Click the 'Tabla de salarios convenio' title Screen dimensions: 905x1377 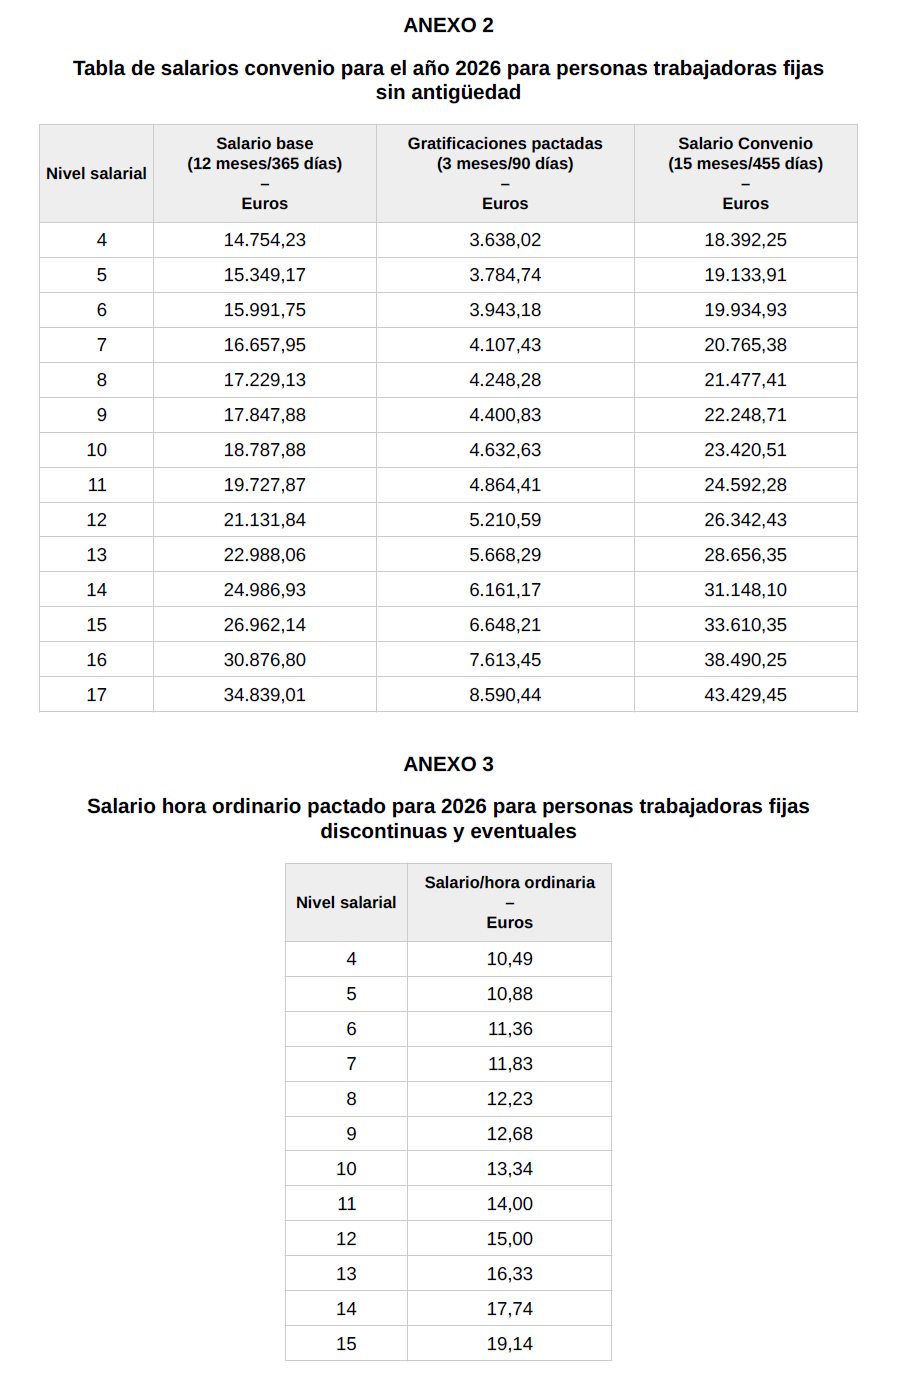pos(448,80)
